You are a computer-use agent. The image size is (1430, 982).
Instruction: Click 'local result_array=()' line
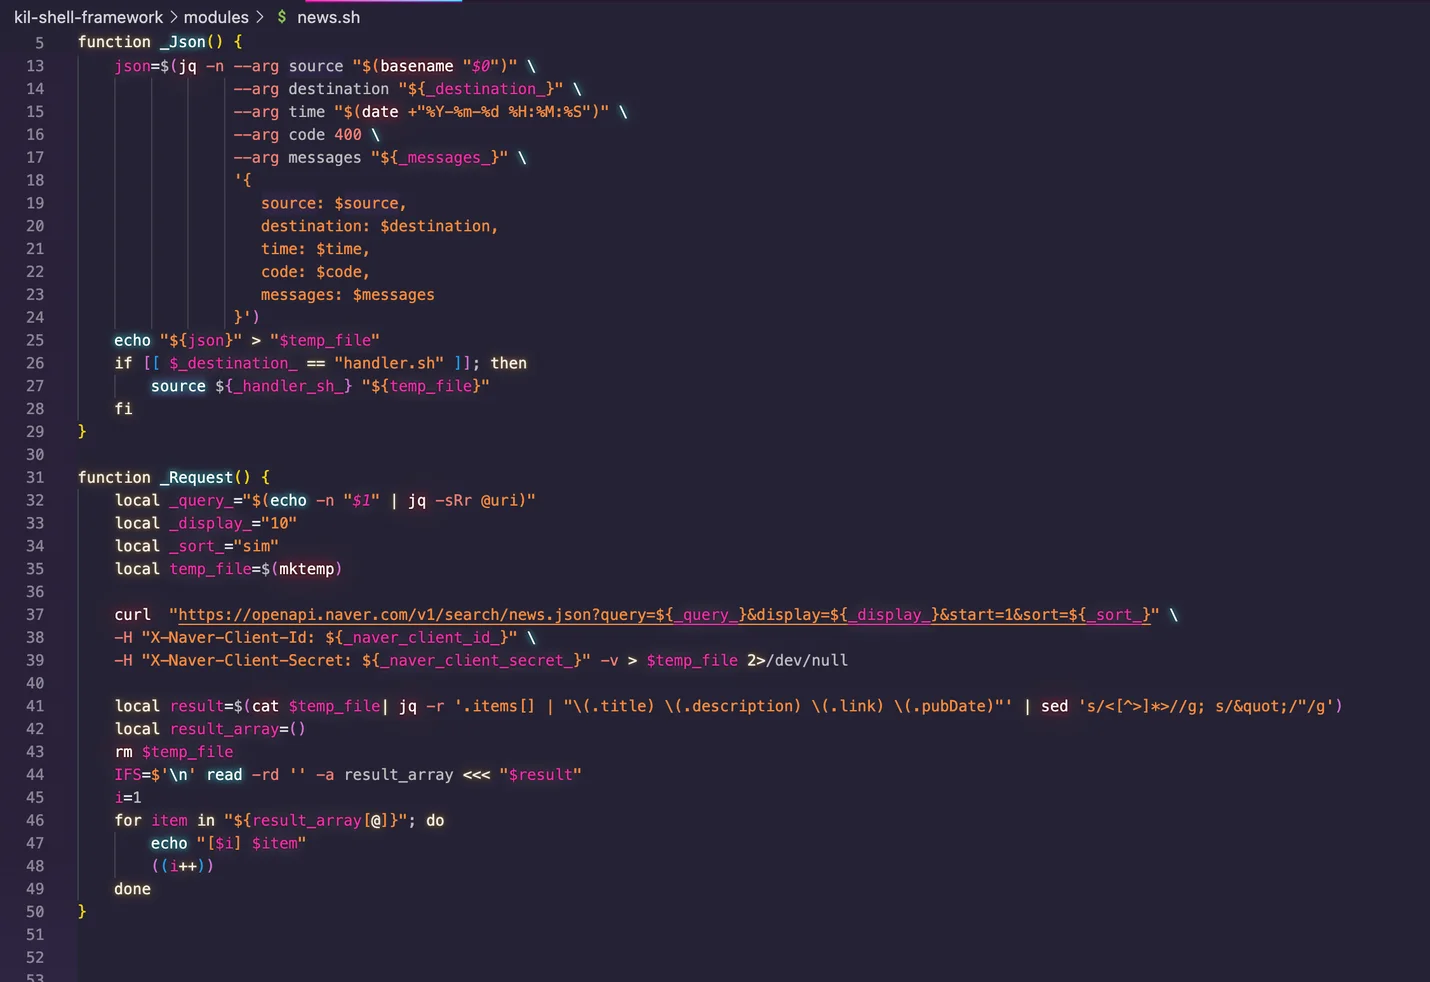point(210,729)
